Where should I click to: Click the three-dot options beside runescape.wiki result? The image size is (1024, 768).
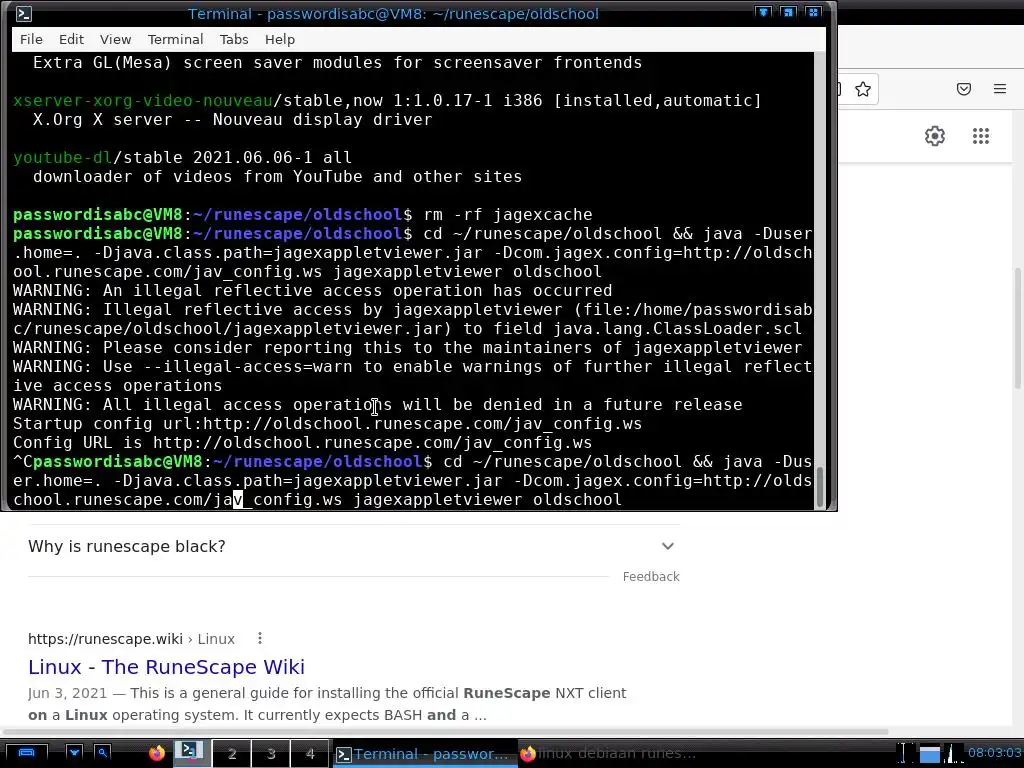[260, 639]
